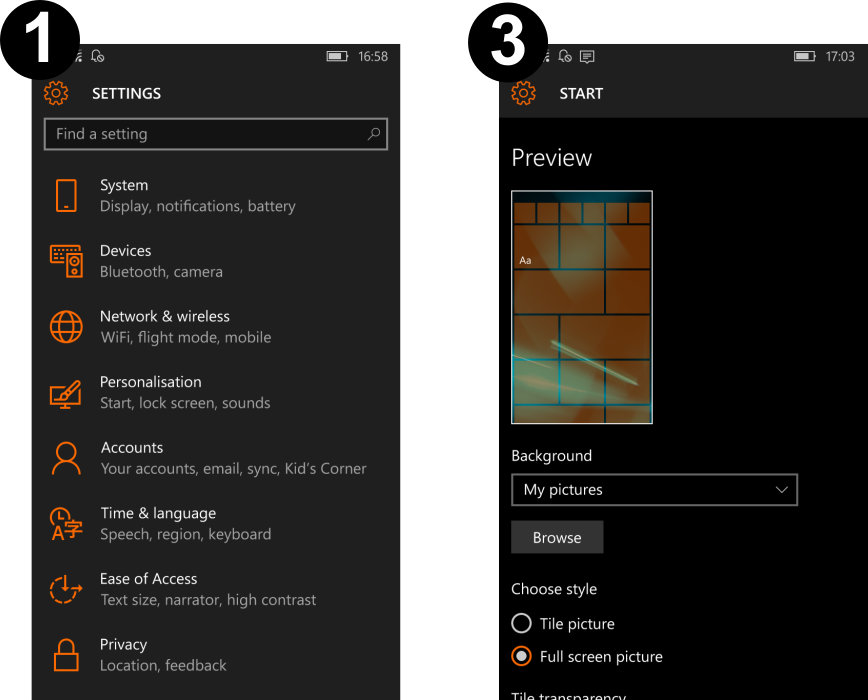This screenshot has height=700, width=868.
Task: Click 'Text size, narrator, high contrast' text
Action: tap(208, 600)
